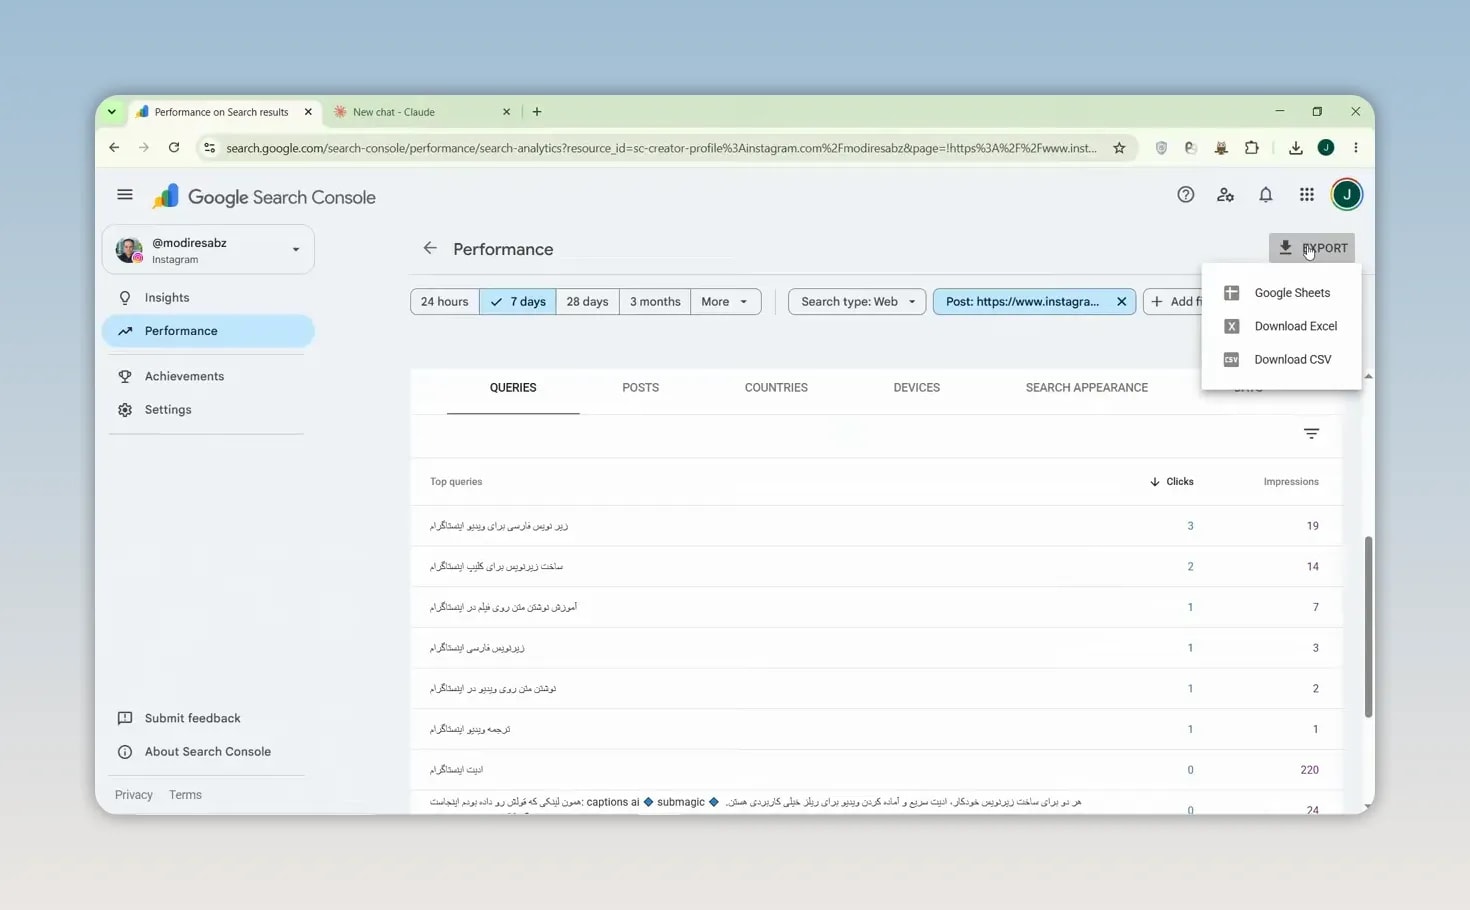Open the Search type: Web dropdown

pos(857,301)
